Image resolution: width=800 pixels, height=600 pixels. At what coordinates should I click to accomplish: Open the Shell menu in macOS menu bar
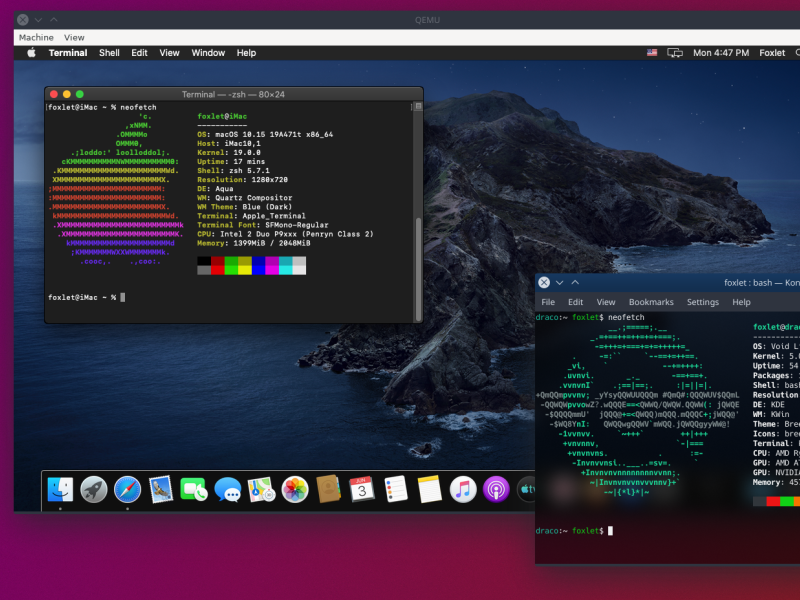coord(109,53)
